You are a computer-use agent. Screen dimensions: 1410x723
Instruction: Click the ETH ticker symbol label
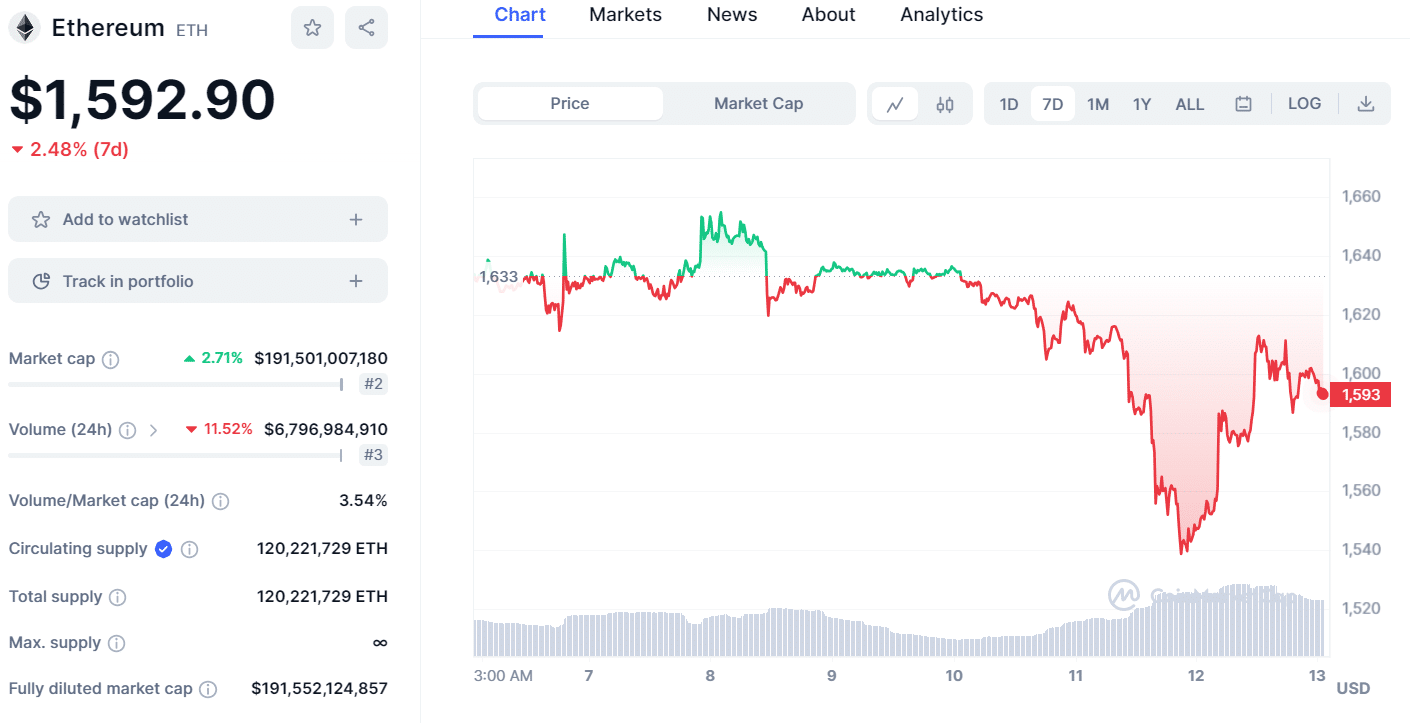coord(192,30)
